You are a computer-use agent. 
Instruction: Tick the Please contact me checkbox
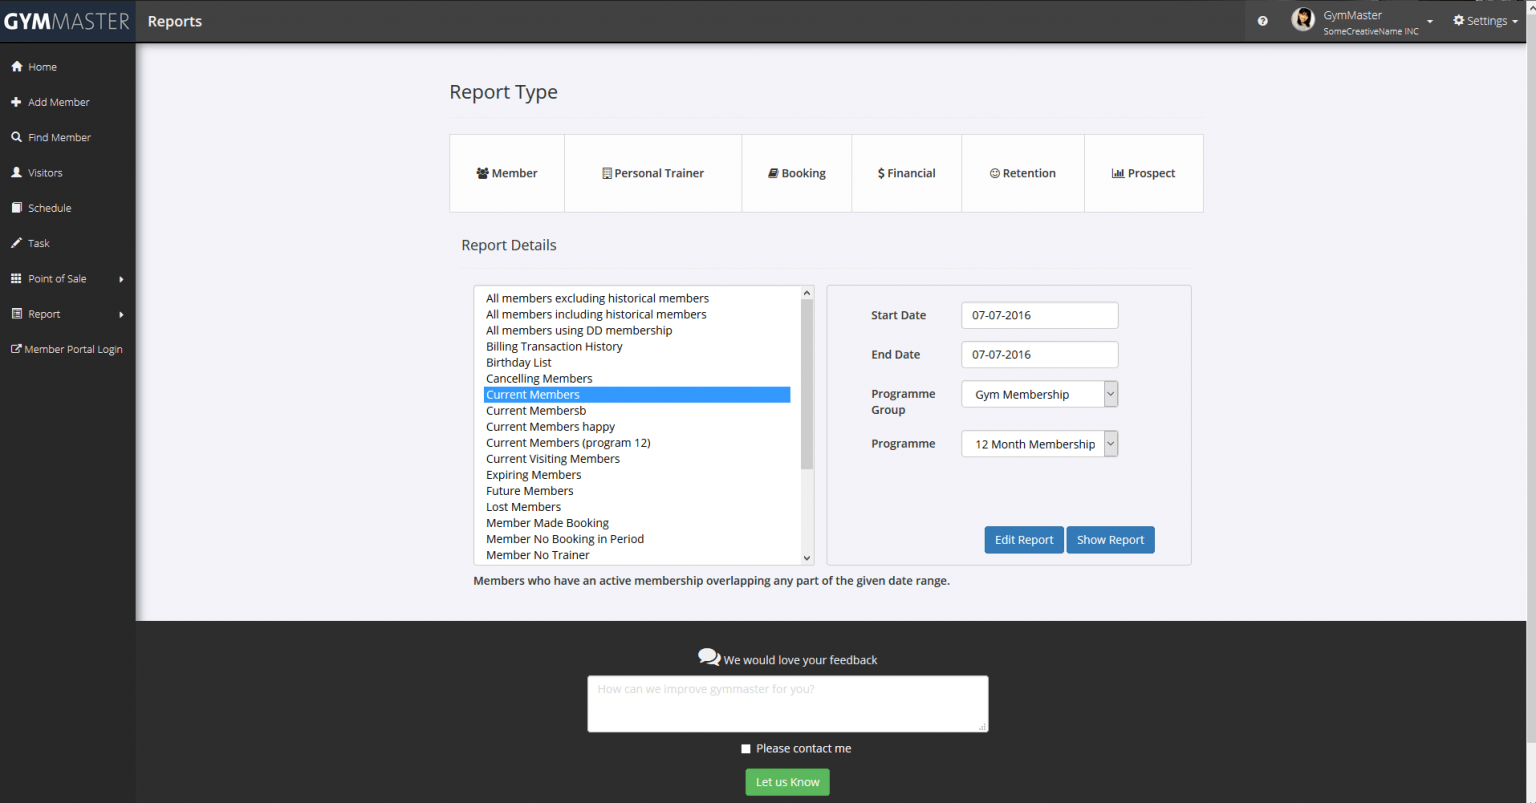click(746, 748)
